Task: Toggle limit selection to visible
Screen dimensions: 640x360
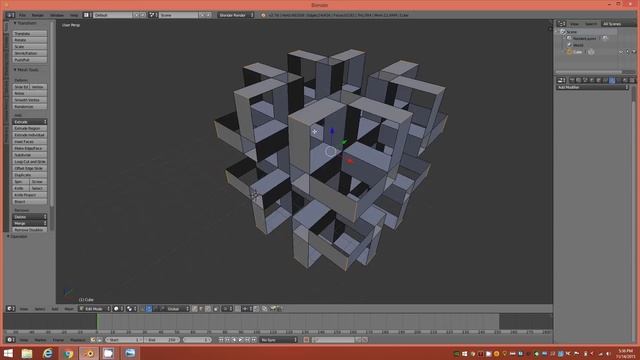Action: click(216, 309)
